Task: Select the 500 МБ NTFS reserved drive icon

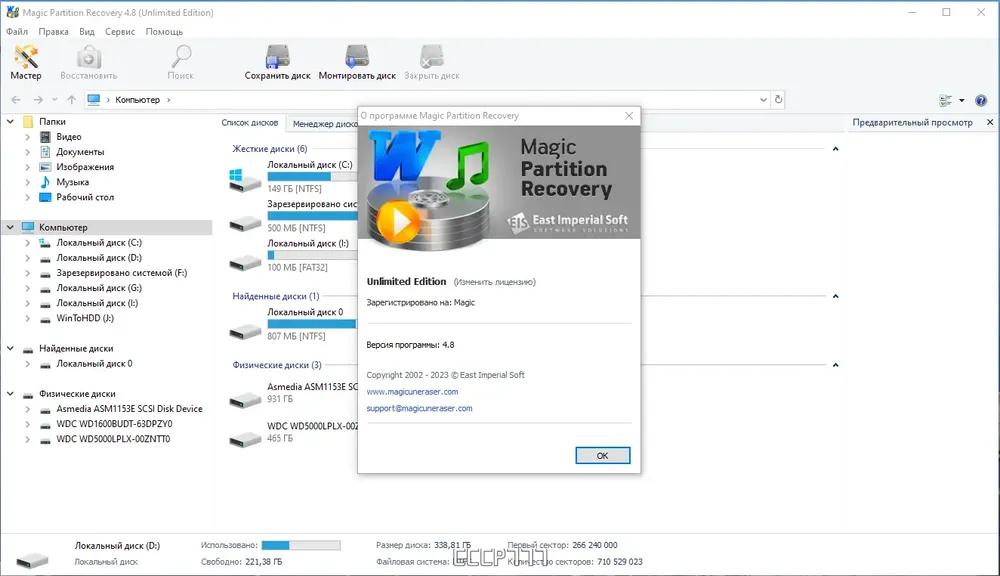Action: [x=245, y=223]
